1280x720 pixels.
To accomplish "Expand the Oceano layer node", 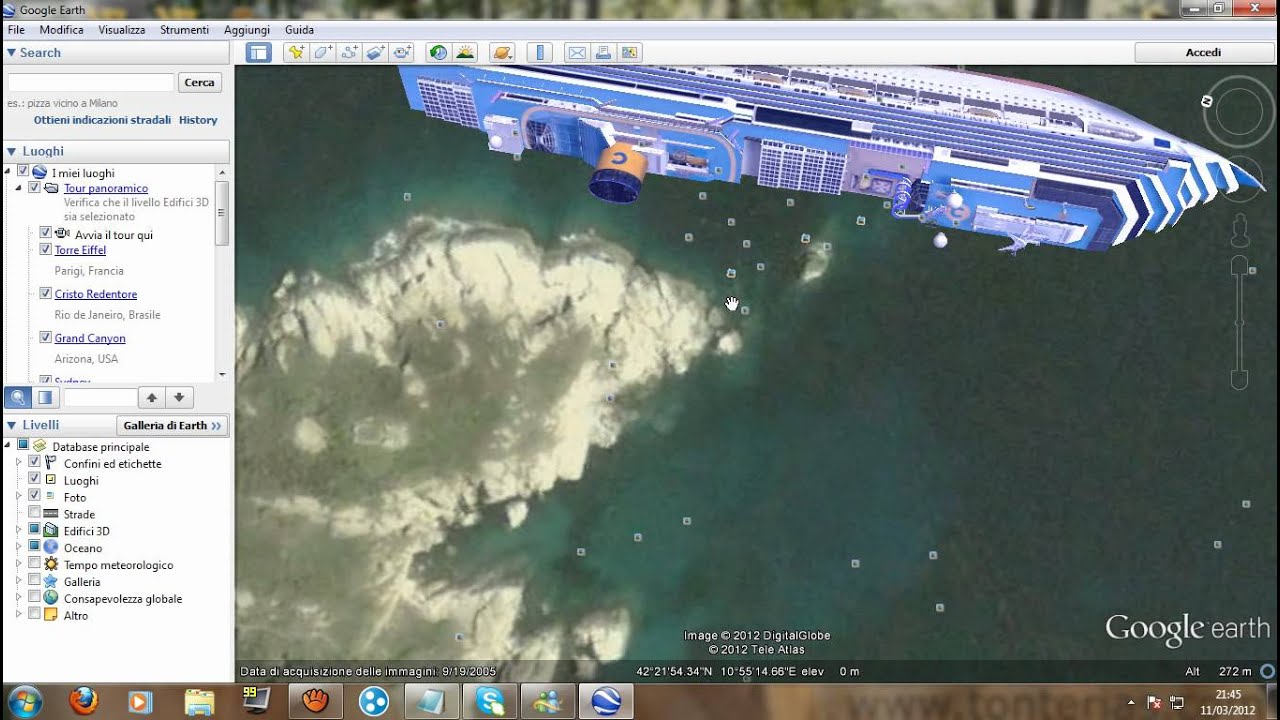I will (19, 547).
